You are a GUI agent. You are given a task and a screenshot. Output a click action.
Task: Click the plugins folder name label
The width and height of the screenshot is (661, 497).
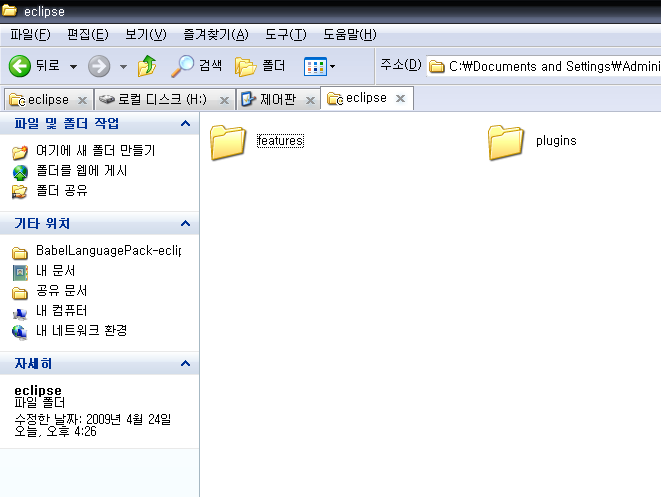[556, 141]
